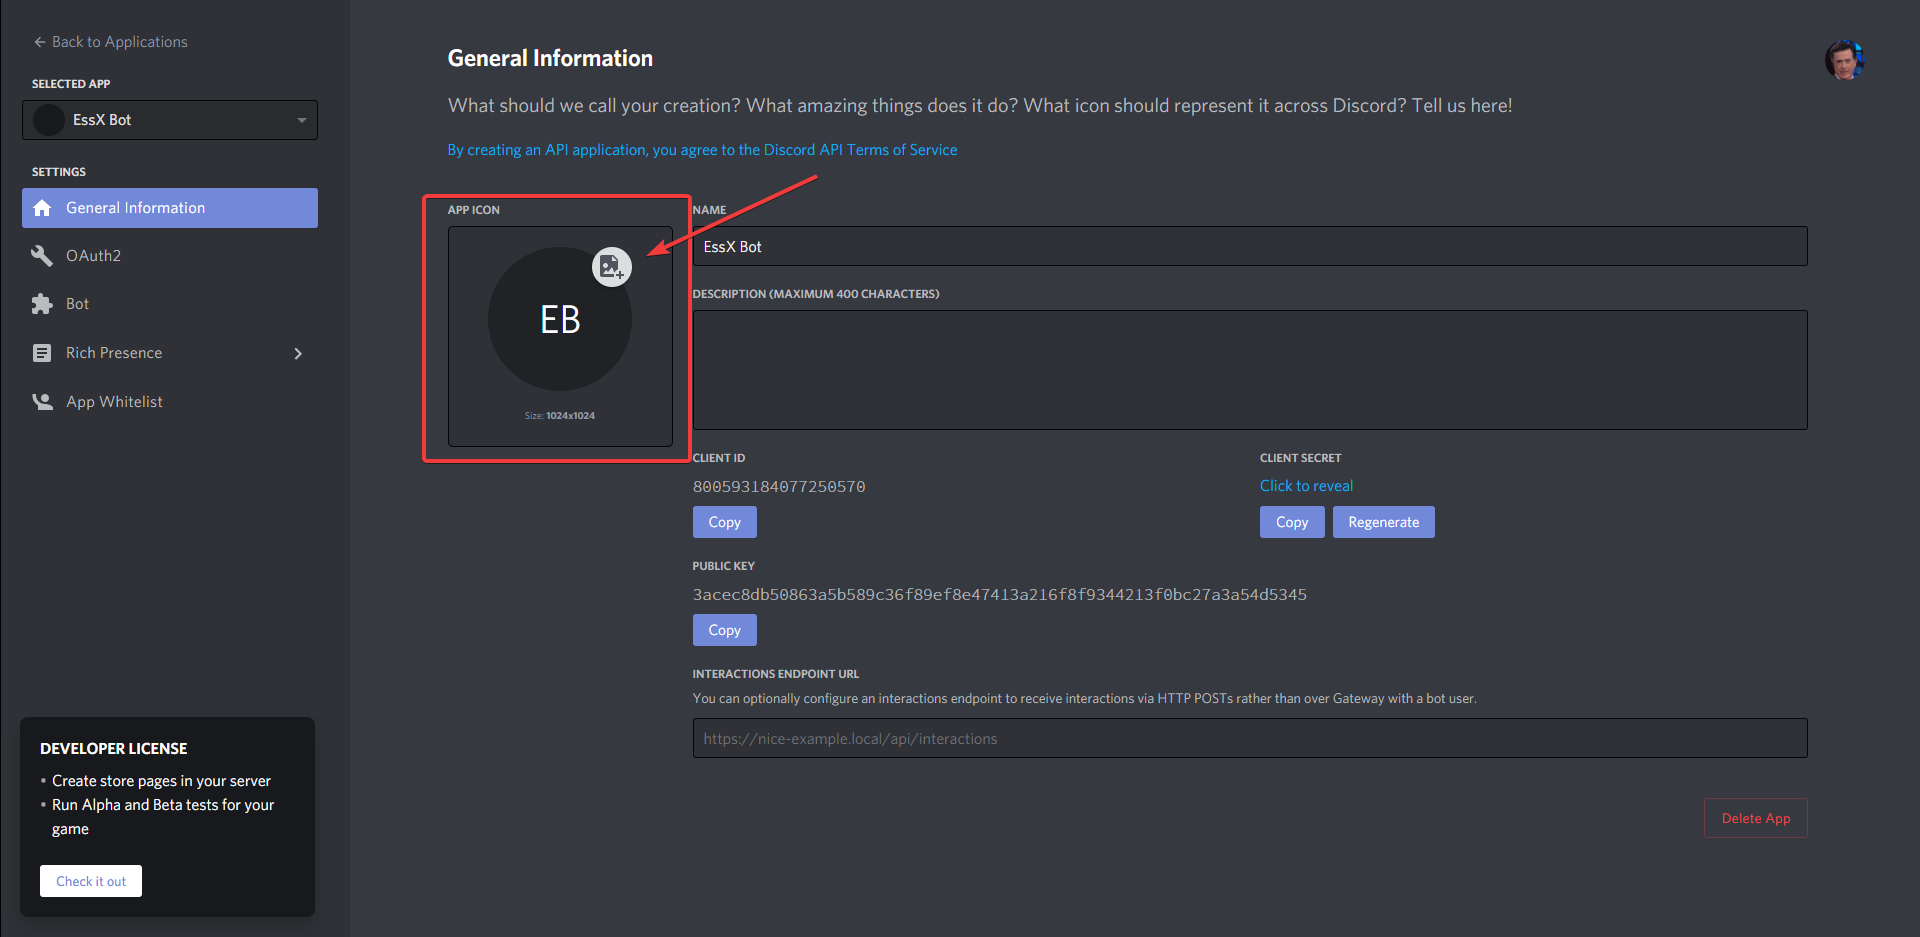Copy the Public Key

coord(724,630)
